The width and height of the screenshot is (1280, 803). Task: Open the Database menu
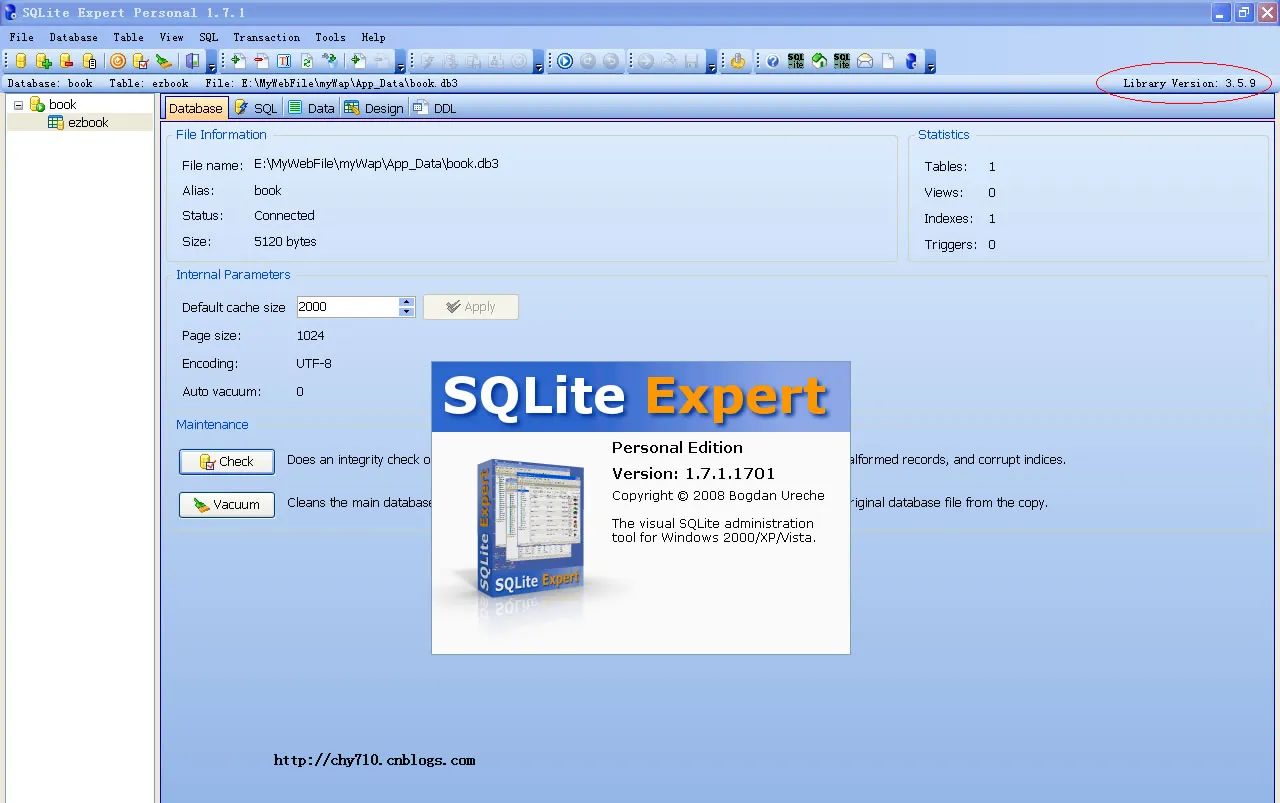pos(73,37)
